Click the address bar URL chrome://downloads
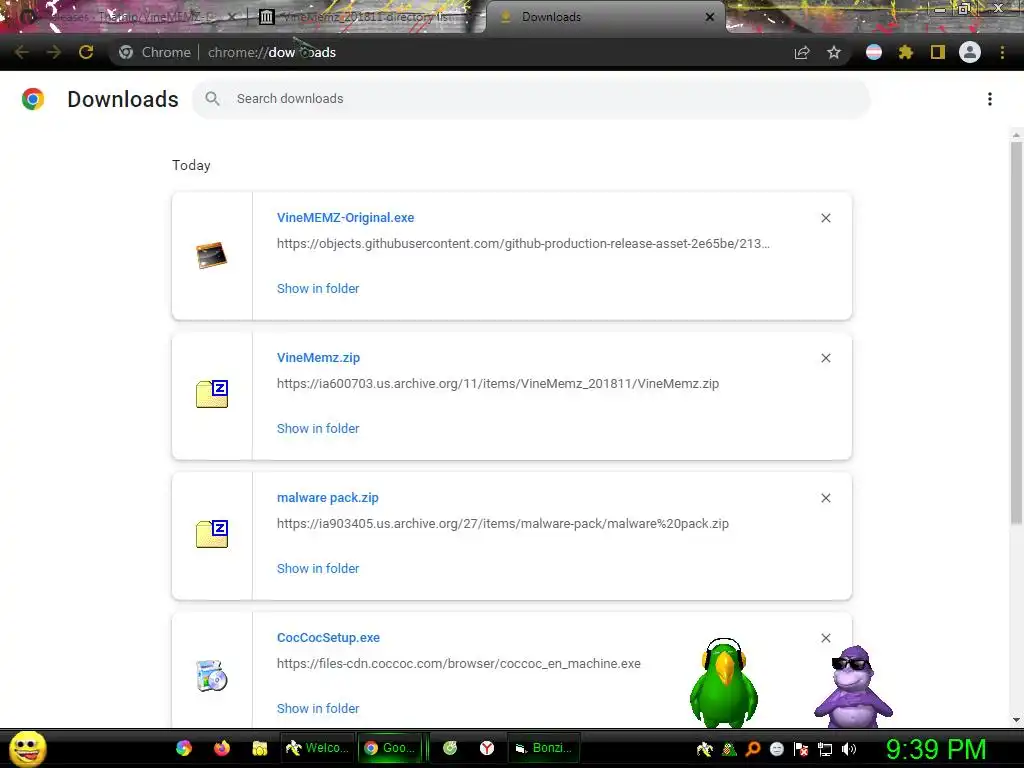Image resolution: width=1024 pixels, height=768 pixels. tap(272, 52)
